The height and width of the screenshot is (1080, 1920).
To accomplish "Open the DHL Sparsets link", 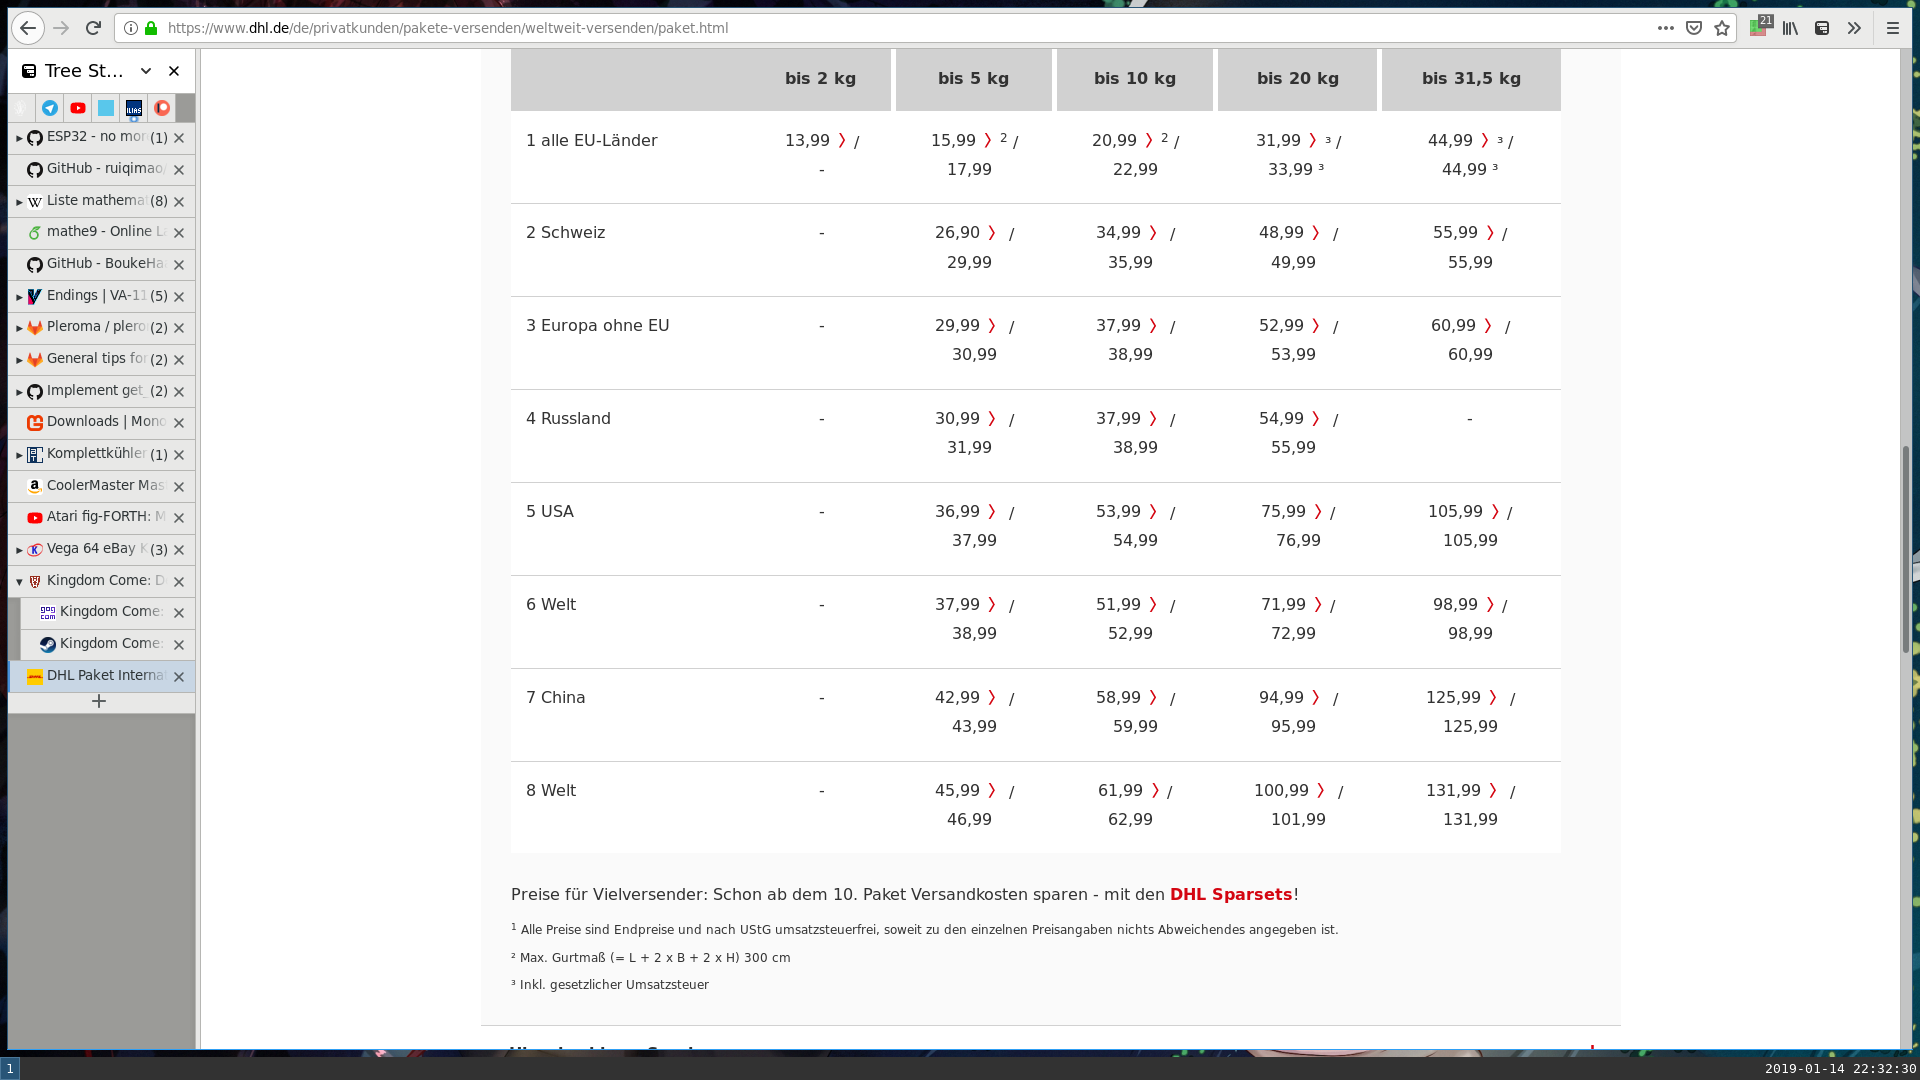I will (x=1231, y=894).
